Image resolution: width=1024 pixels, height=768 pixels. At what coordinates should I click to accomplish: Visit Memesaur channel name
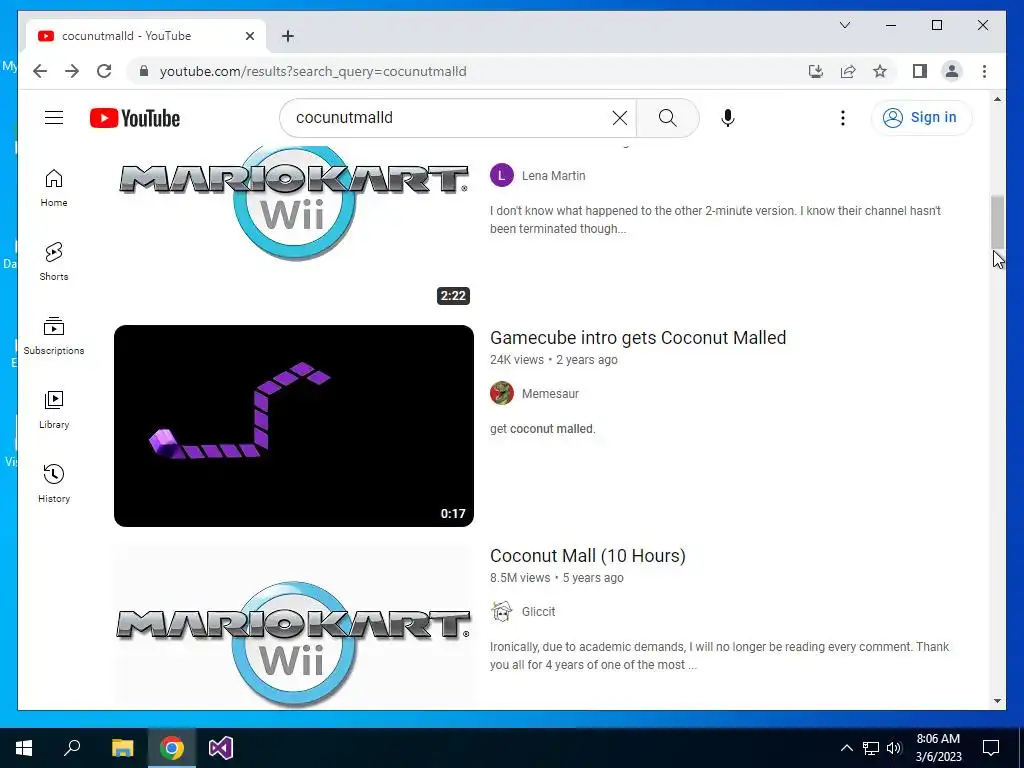[550, 394]
